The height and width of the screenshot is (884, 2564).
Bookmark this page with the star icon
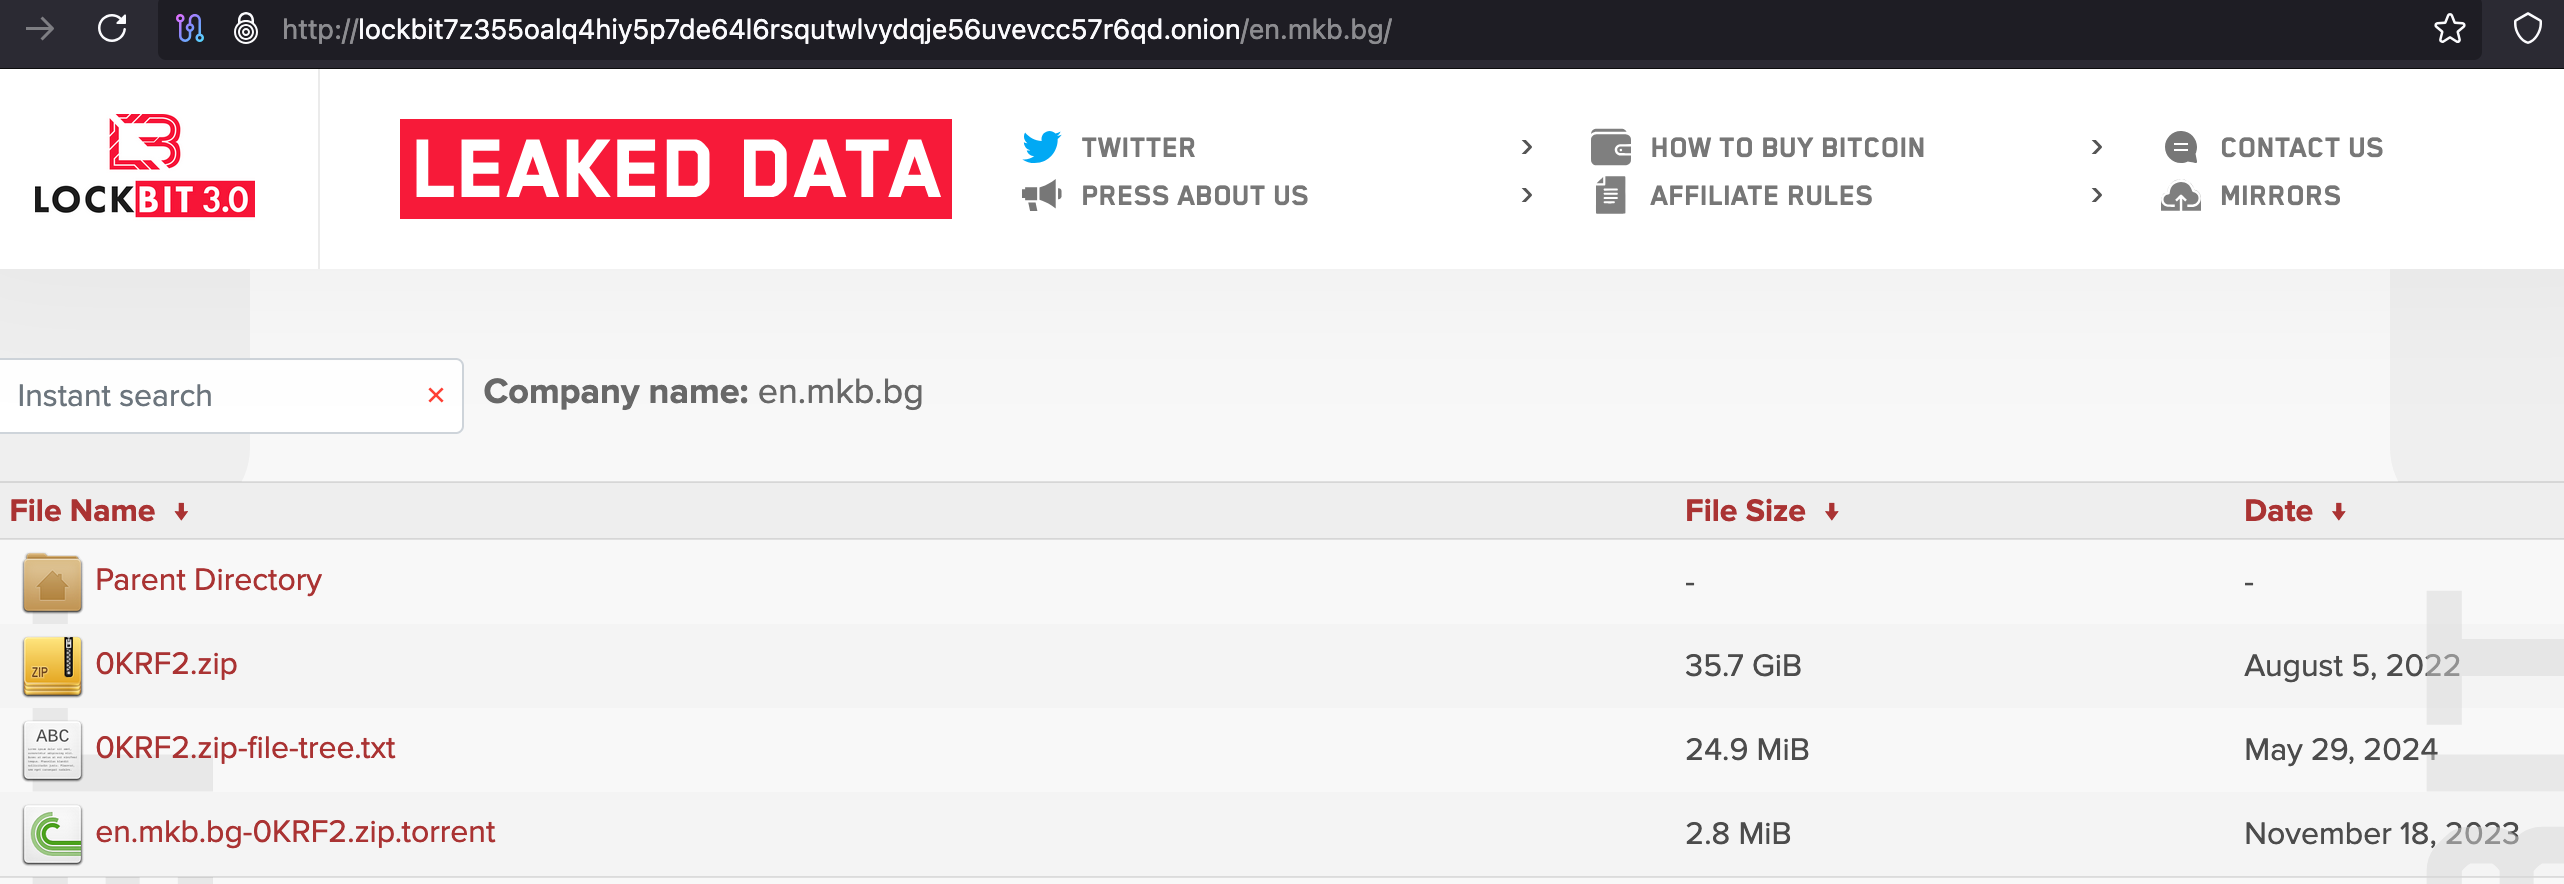(2450, 28)
